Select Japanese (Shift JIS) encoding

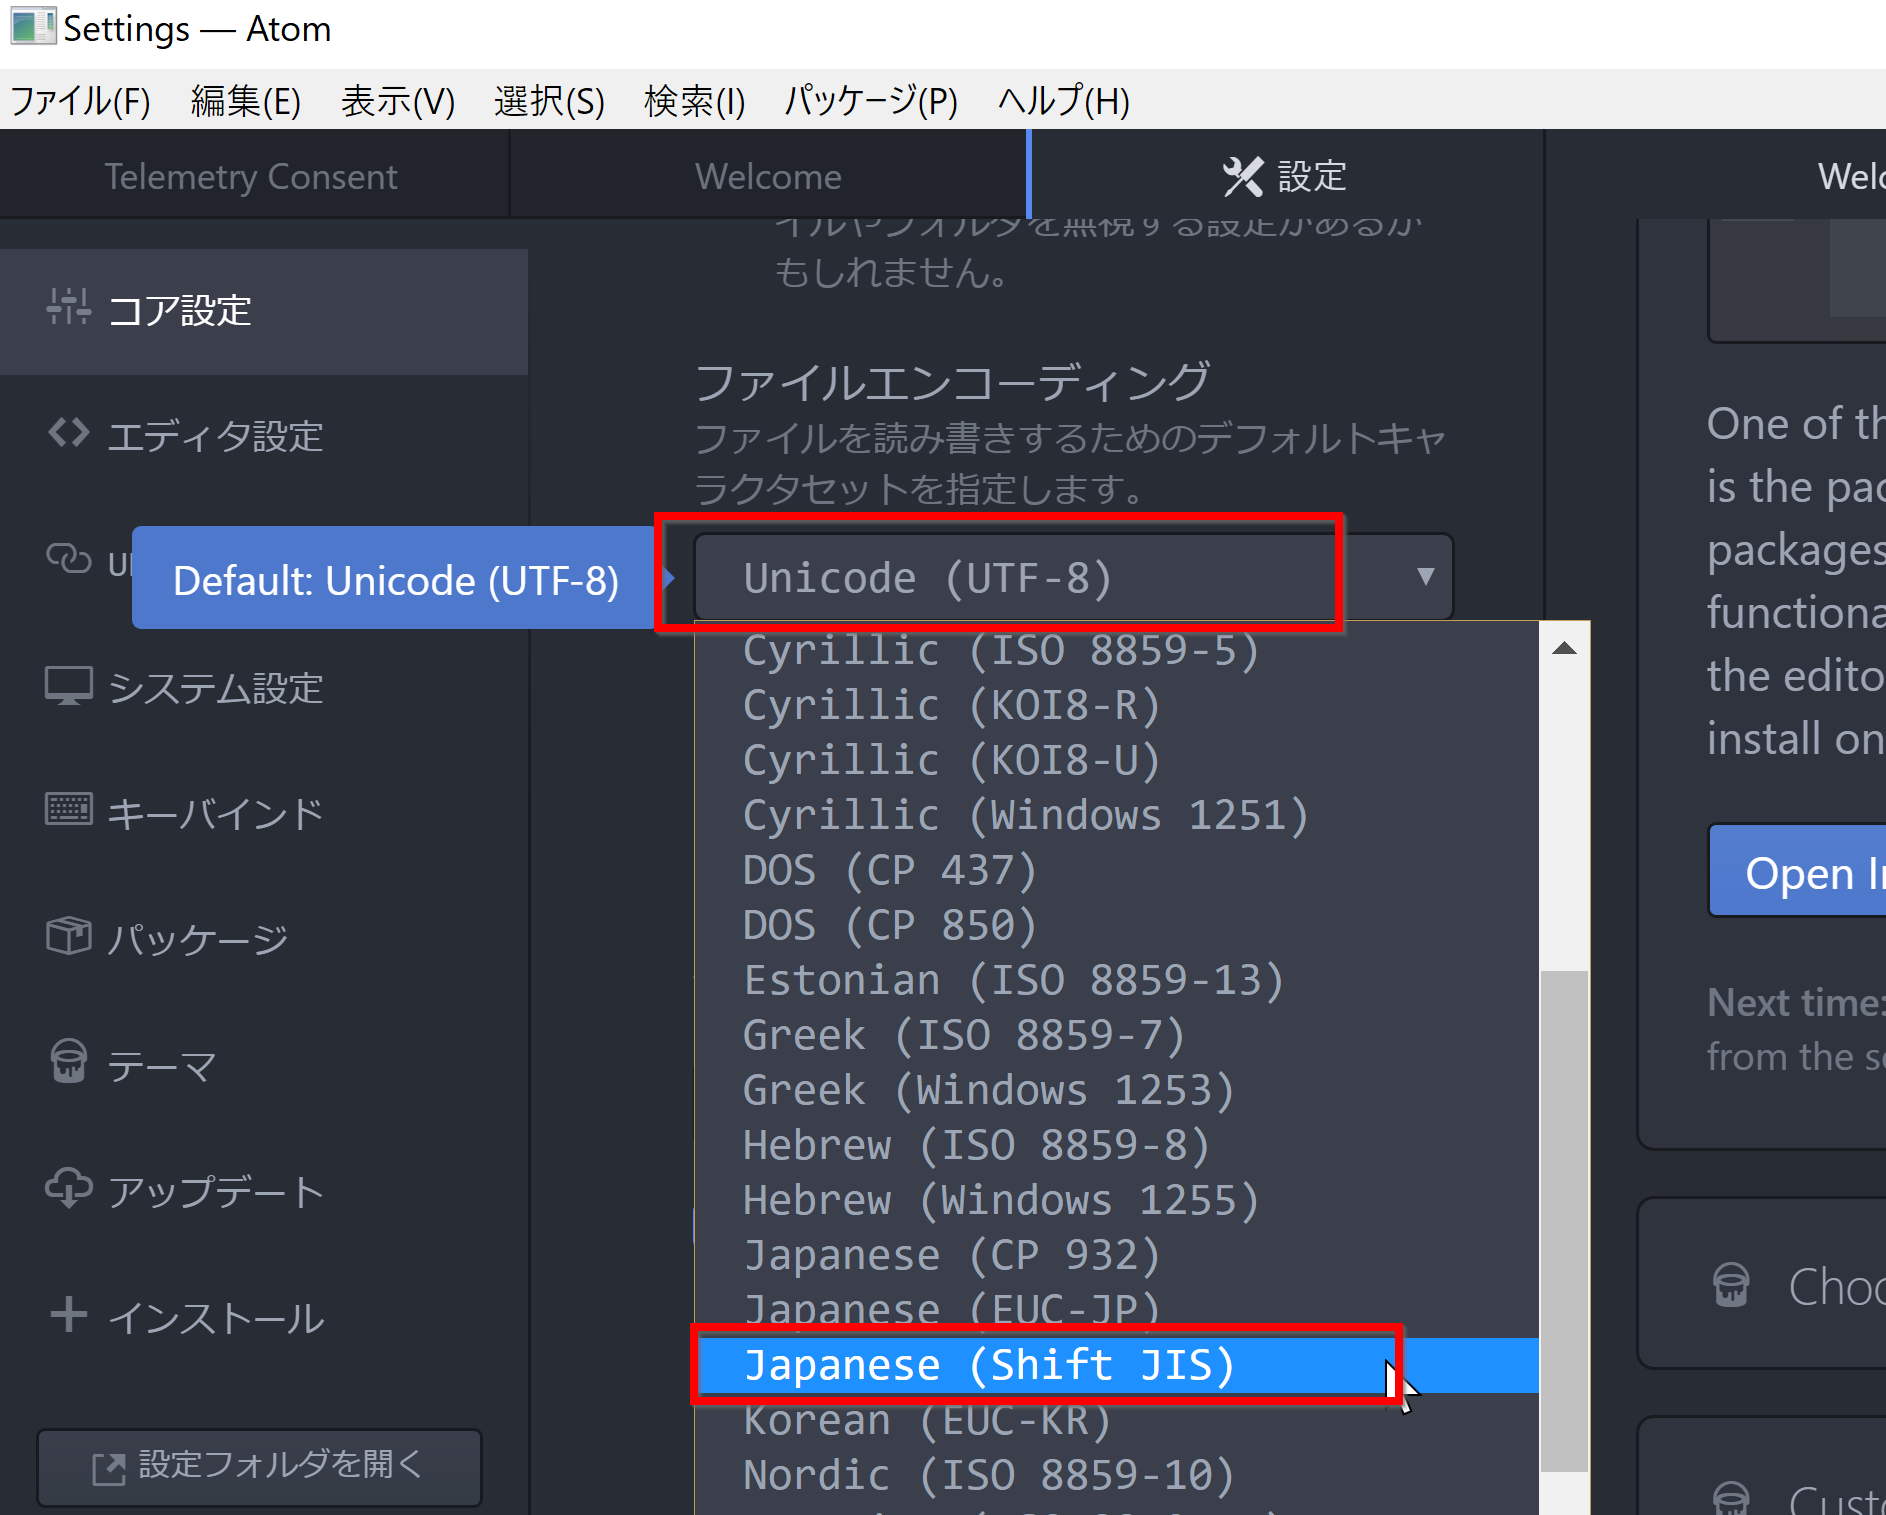pyautogui.click(x=1116, y=1365)
